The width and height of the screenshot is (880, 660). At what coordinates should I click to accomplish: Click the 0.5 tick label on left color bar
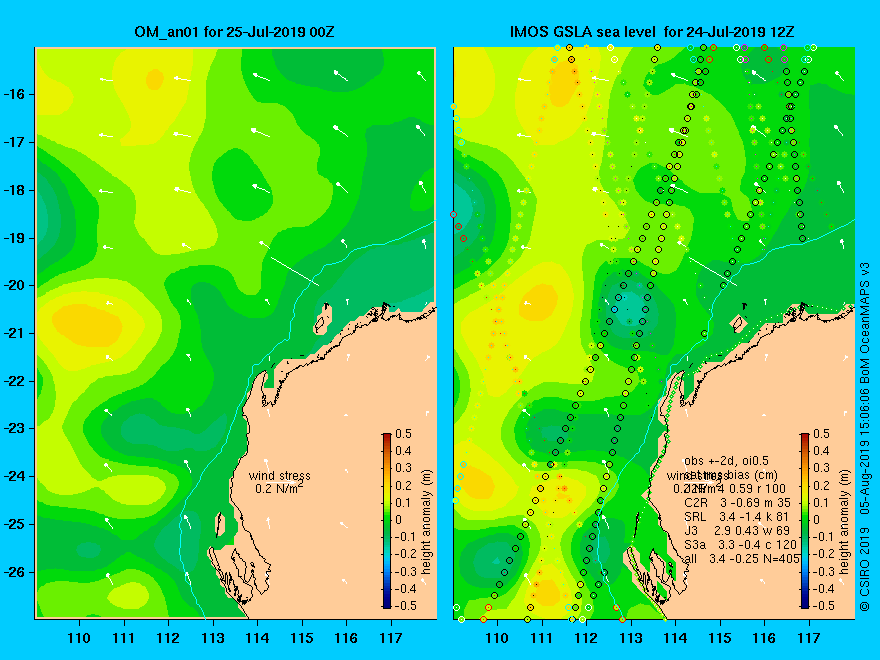pyautogui.click(x=404, y=434)
